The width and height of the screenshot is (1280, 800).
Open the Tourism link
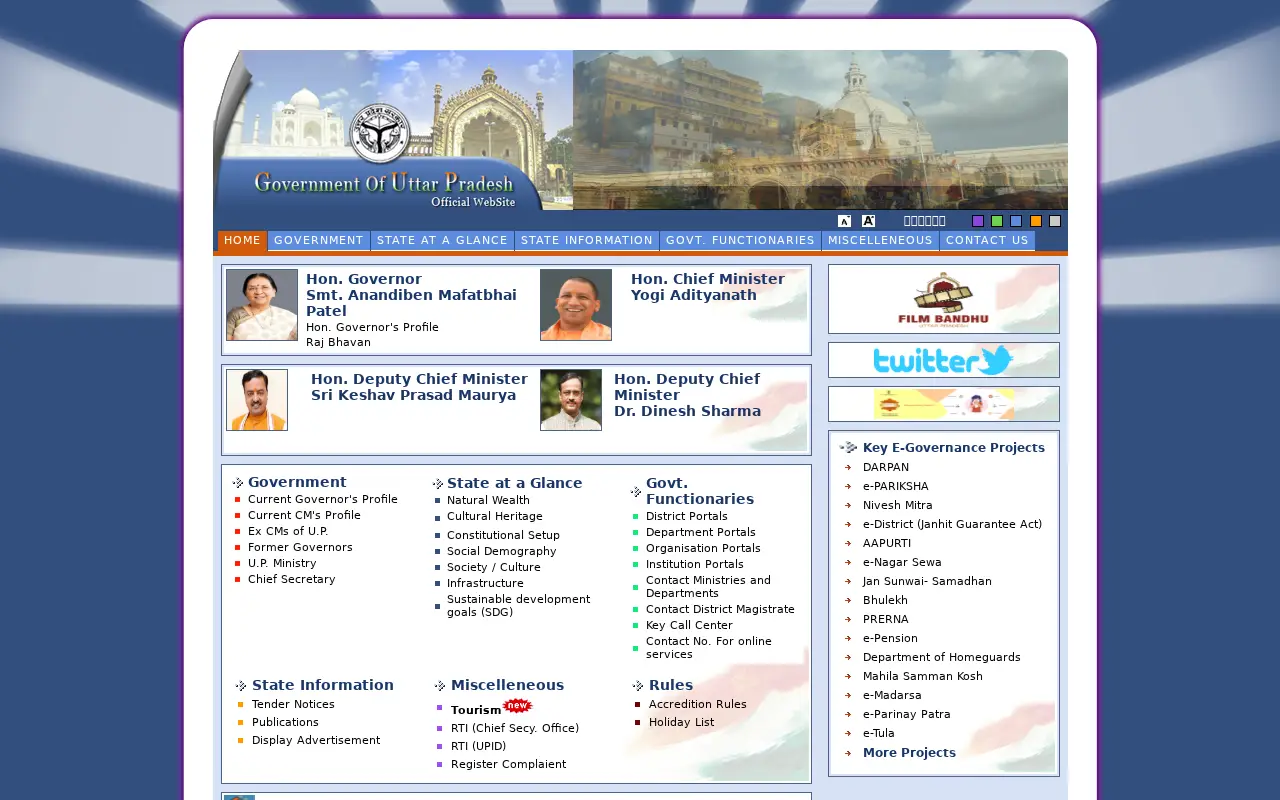pos(476,711)
